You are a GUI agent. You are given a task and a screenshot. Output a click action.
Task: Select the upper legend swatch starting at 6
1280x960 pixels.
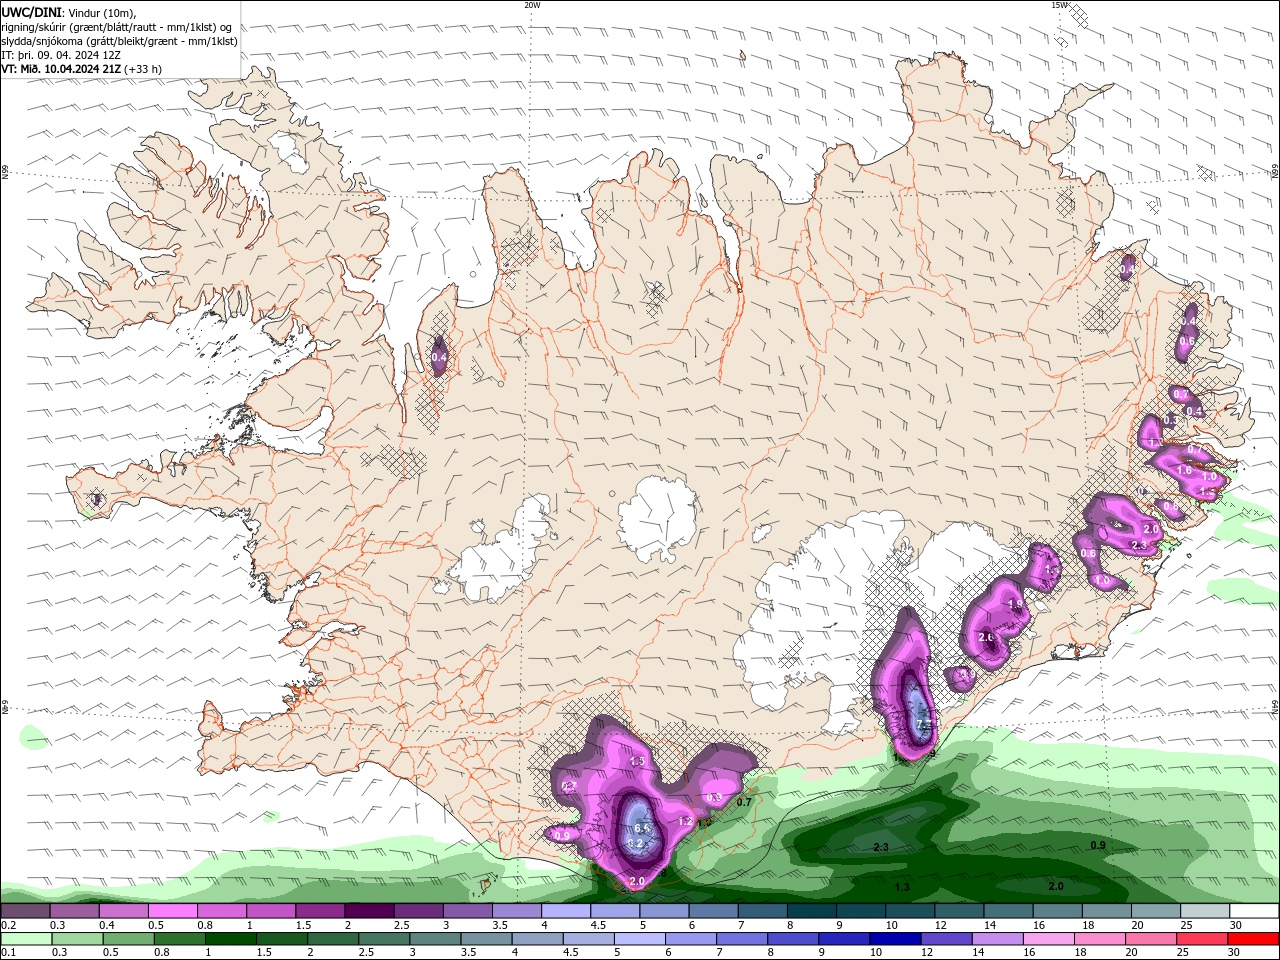[712, 911]
